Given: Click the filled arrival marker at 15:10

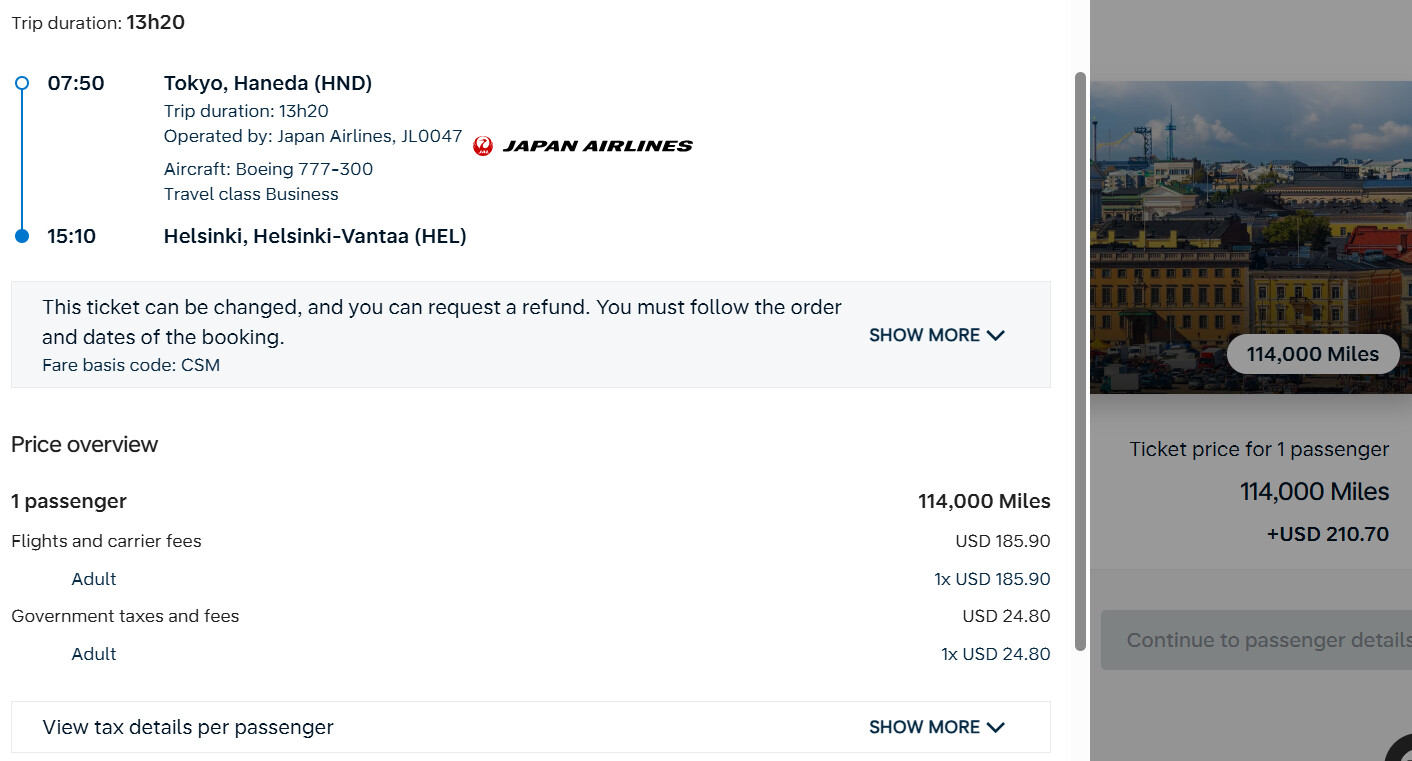Looking at the screenshot, I should 22,236.
